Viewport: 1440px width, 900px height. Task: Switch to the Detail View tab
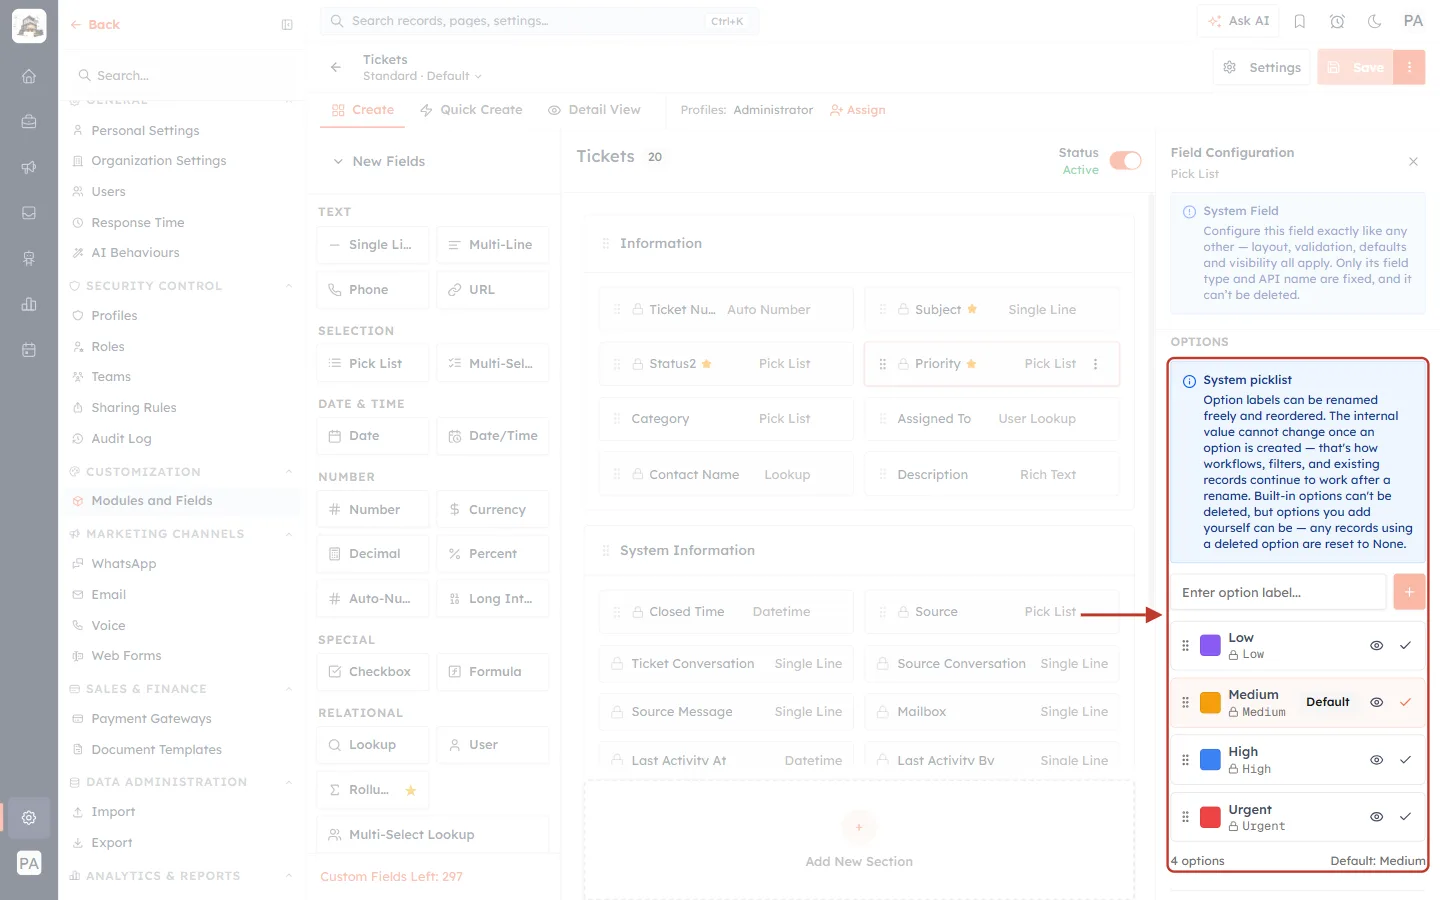pos(594,110)
